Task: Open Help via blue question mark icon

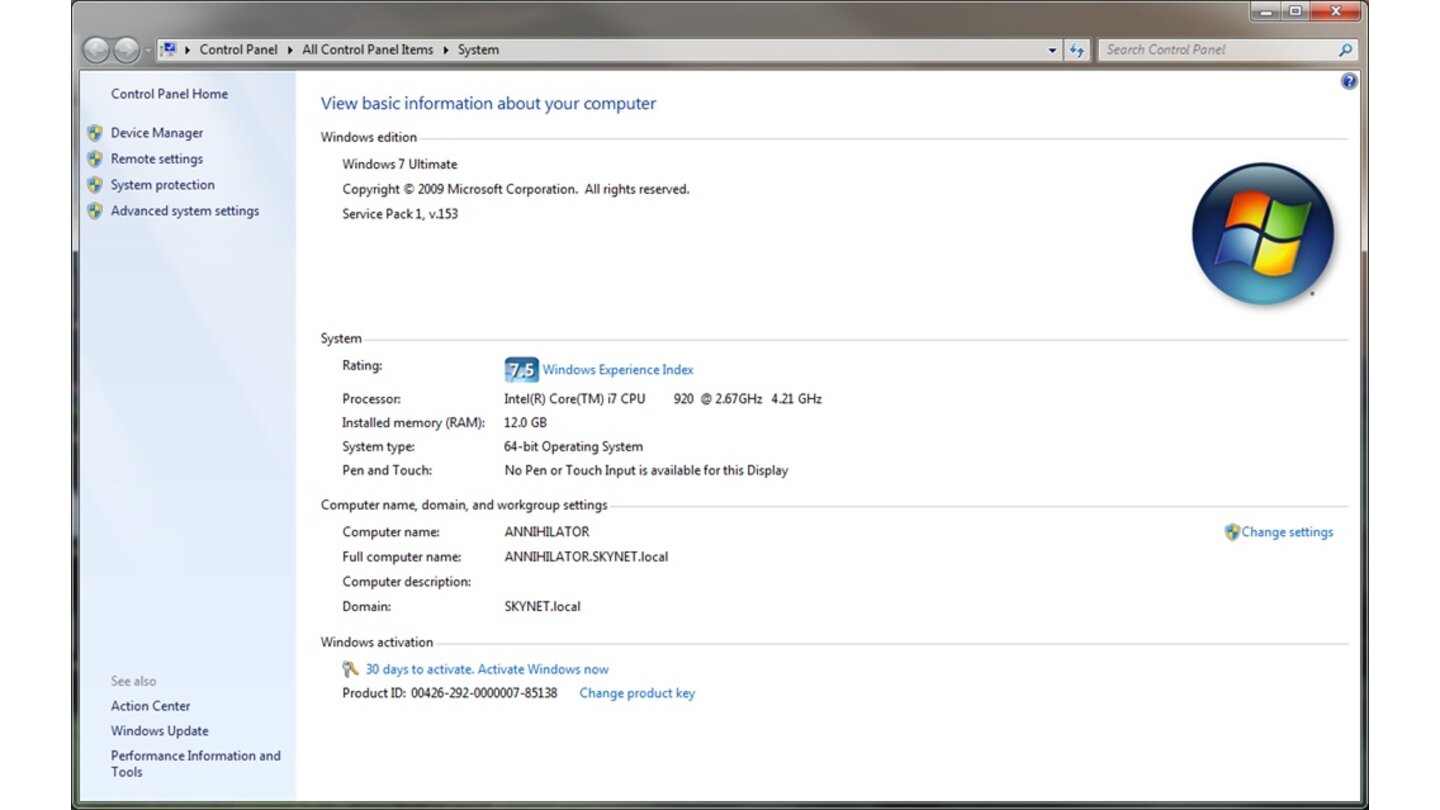Action: click(x=1349, y=82)
